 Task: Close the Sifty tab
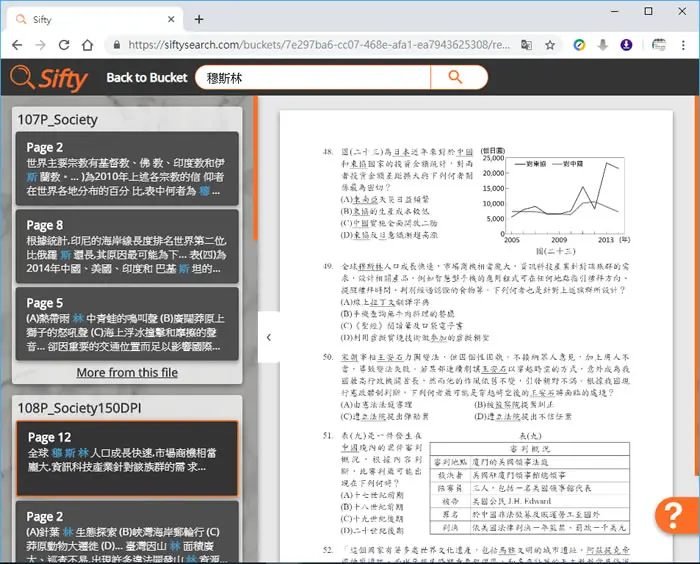[x=171, y=19]
